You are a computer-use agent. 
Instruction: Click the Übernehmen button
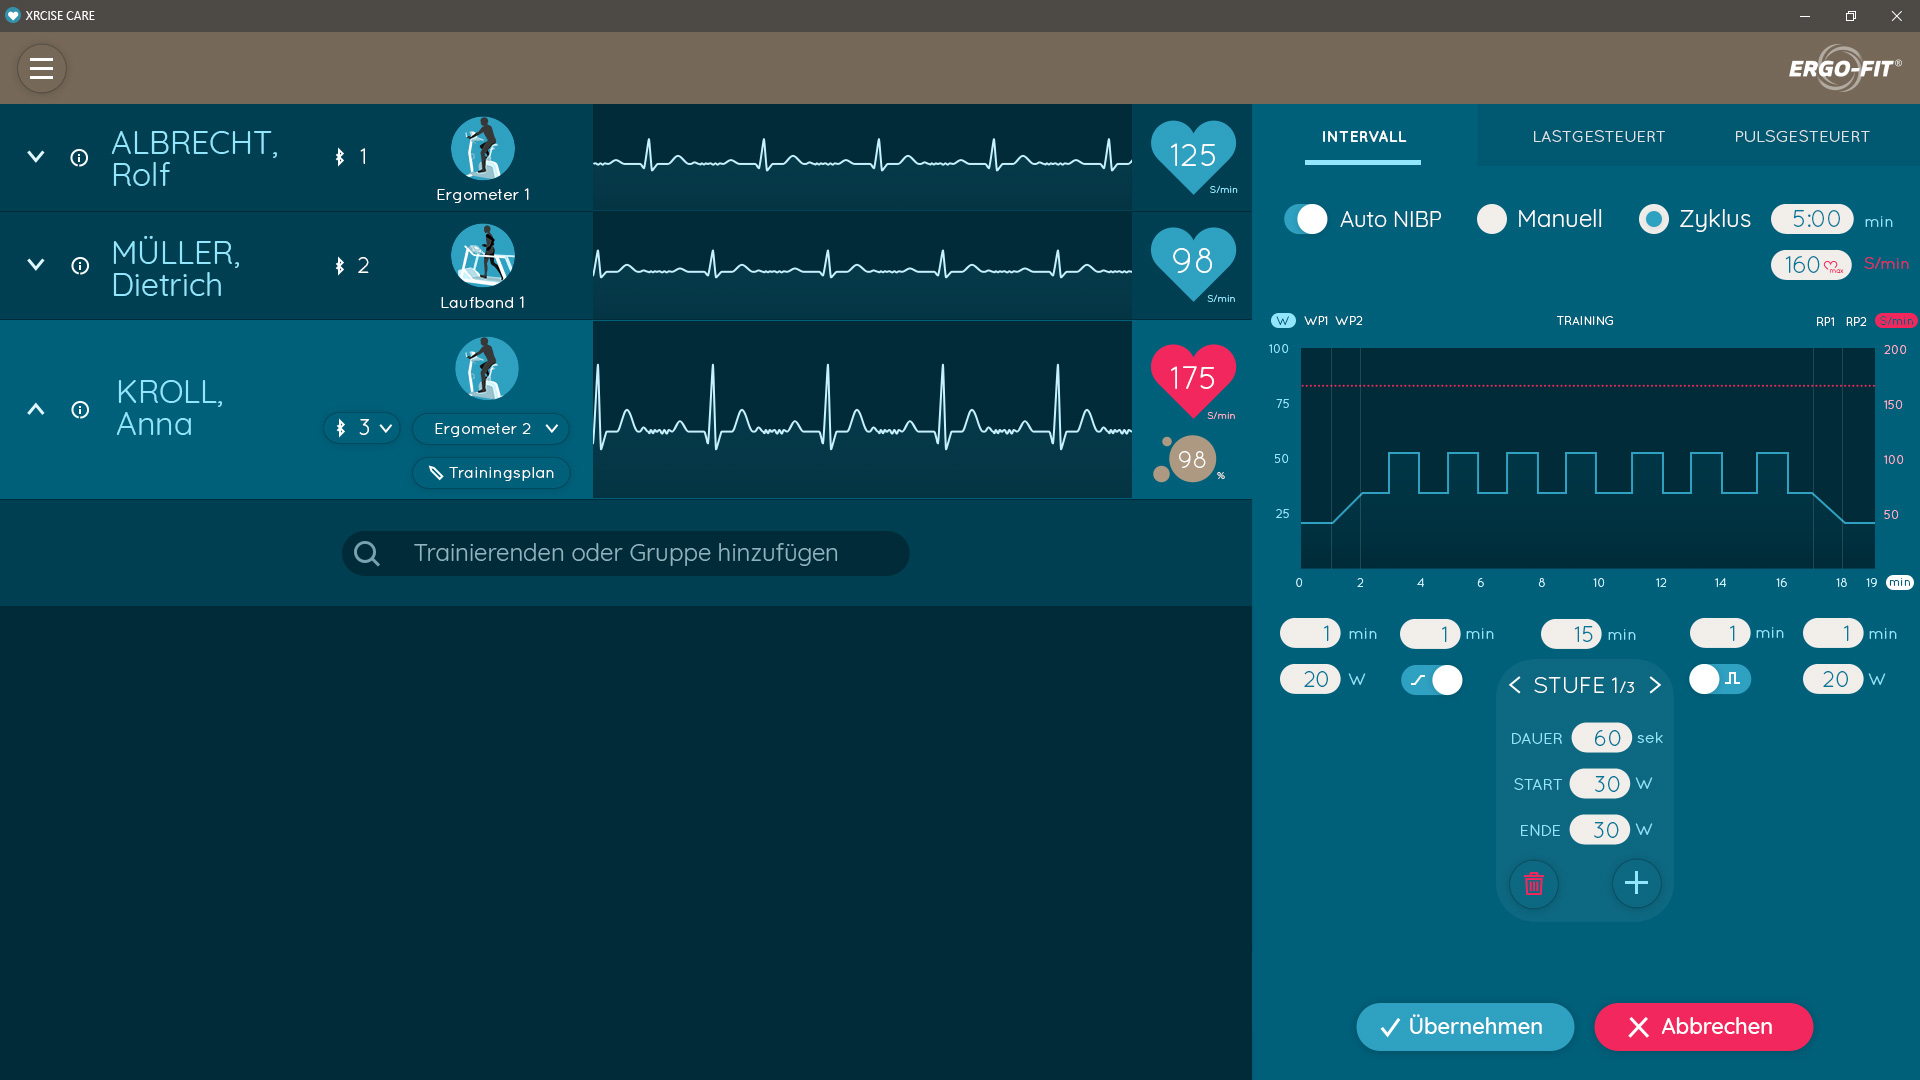pyautogui.click(x=1465, y=1027)
